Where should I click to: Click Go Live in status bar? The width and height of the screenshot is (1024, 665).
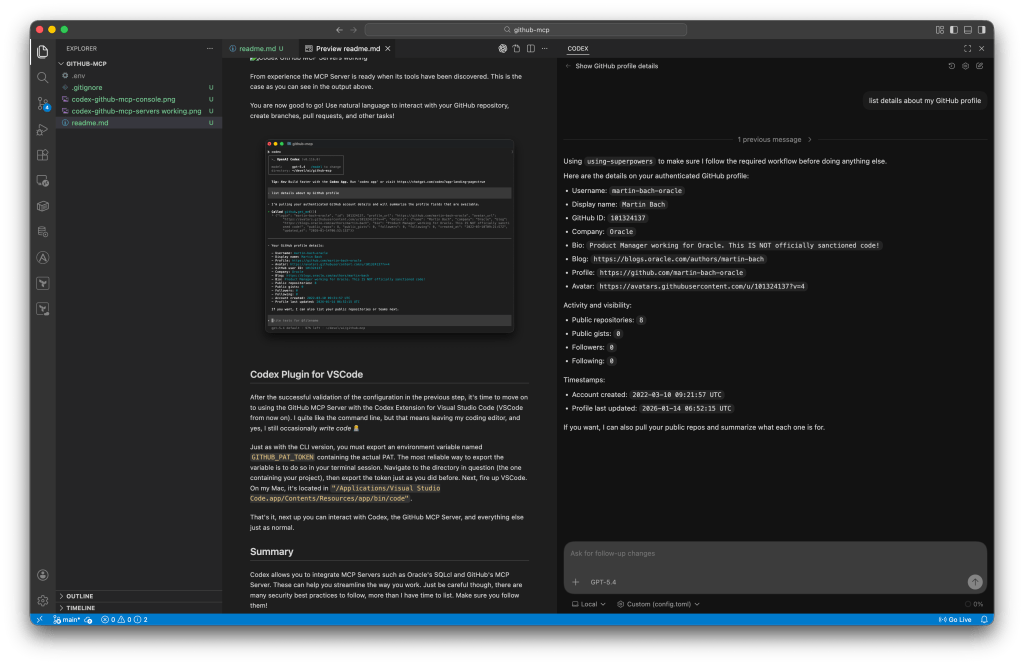(x=954, y=620)
